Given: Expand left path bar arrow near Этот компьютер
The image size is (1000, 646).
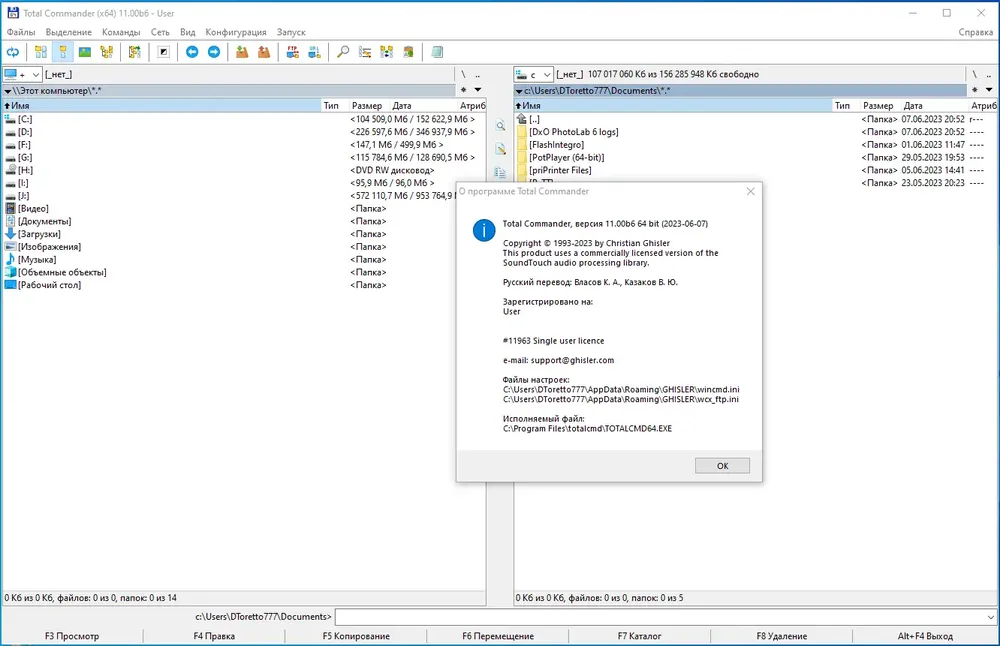Looking at the screenshot, I should click(8, 91).
